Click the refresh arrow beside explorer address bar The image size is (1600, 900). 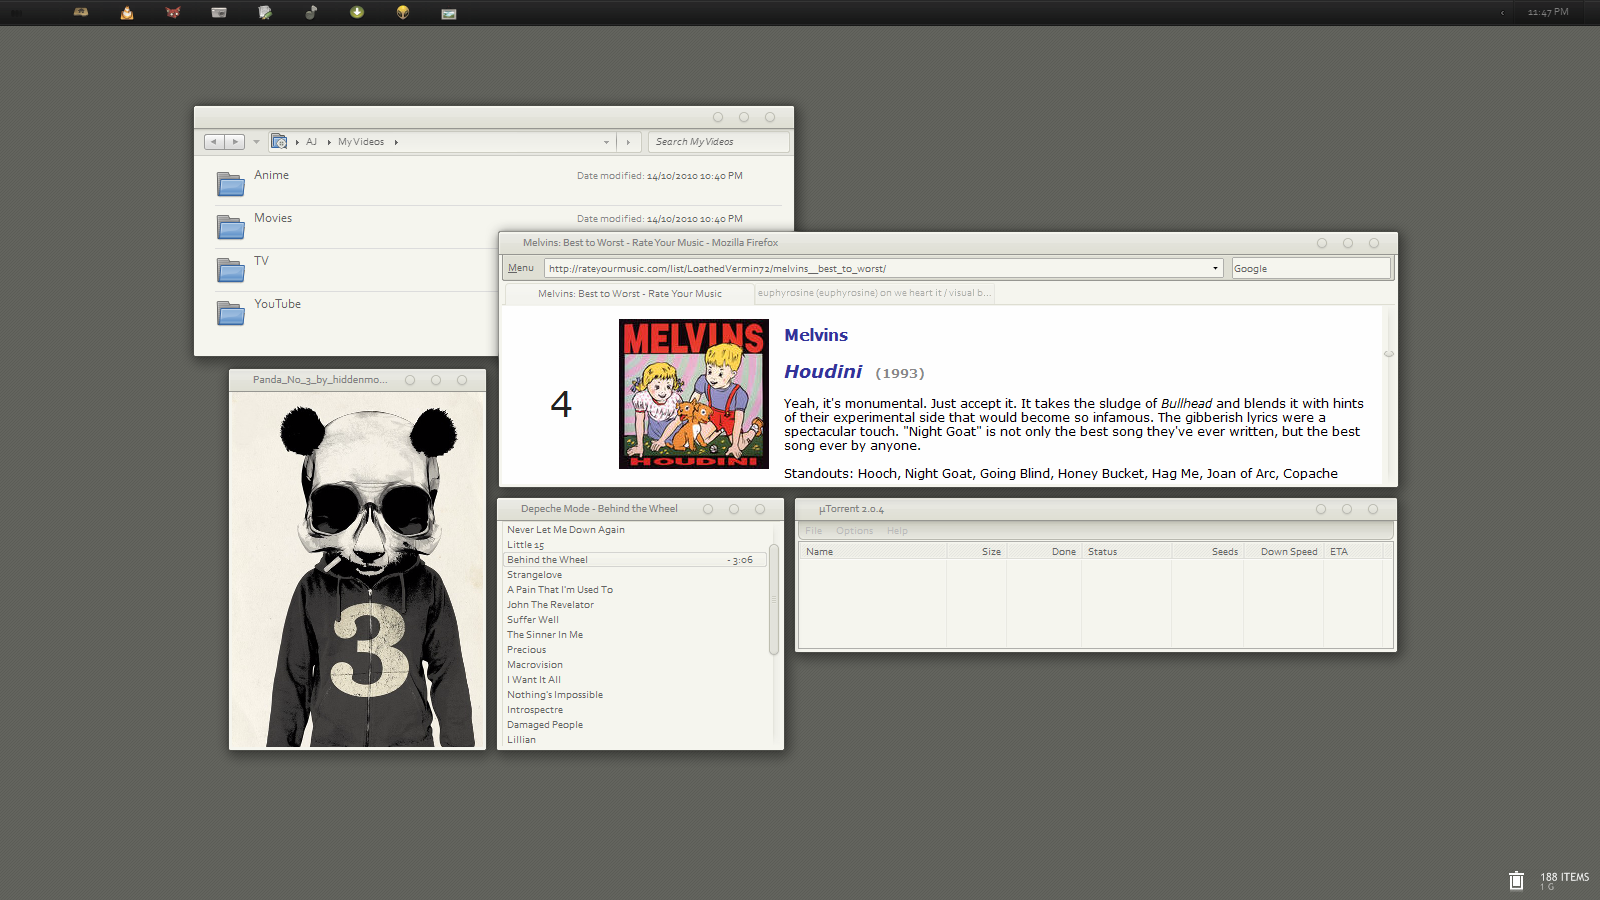coord(628,142)
